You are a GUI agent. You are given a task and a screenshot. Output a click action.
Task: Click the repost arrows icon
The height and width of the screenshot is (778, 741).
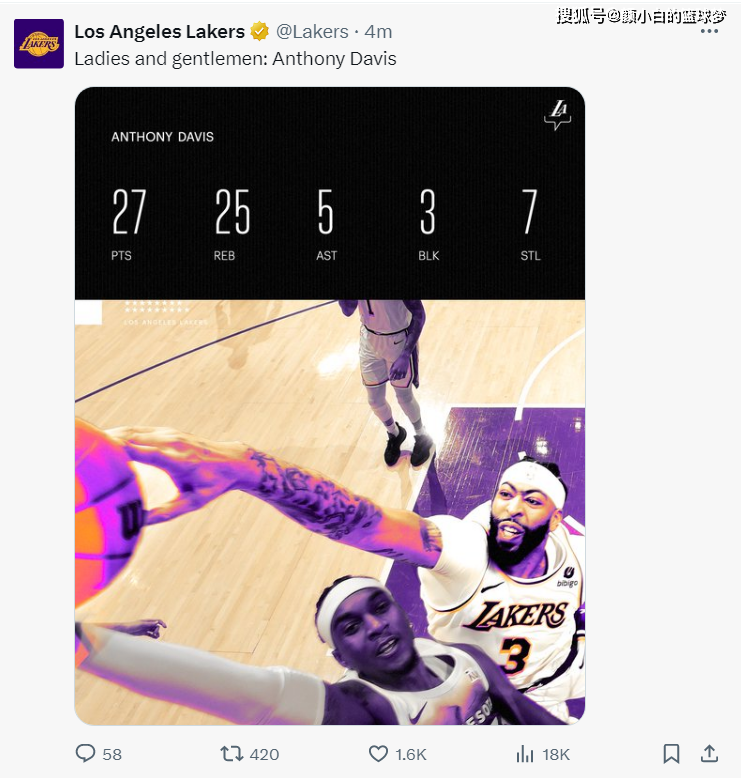[x=232, y=753]
